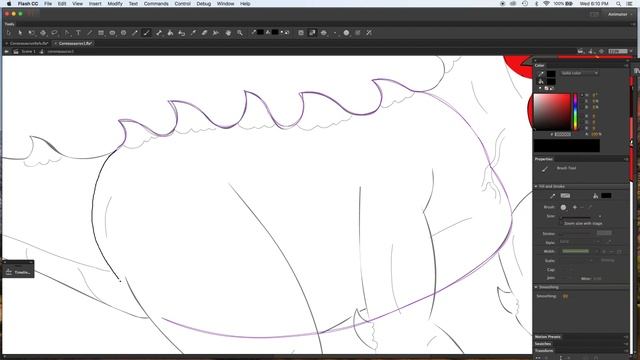Select the Line tool
Screen dimensions: 640x360
89,33
